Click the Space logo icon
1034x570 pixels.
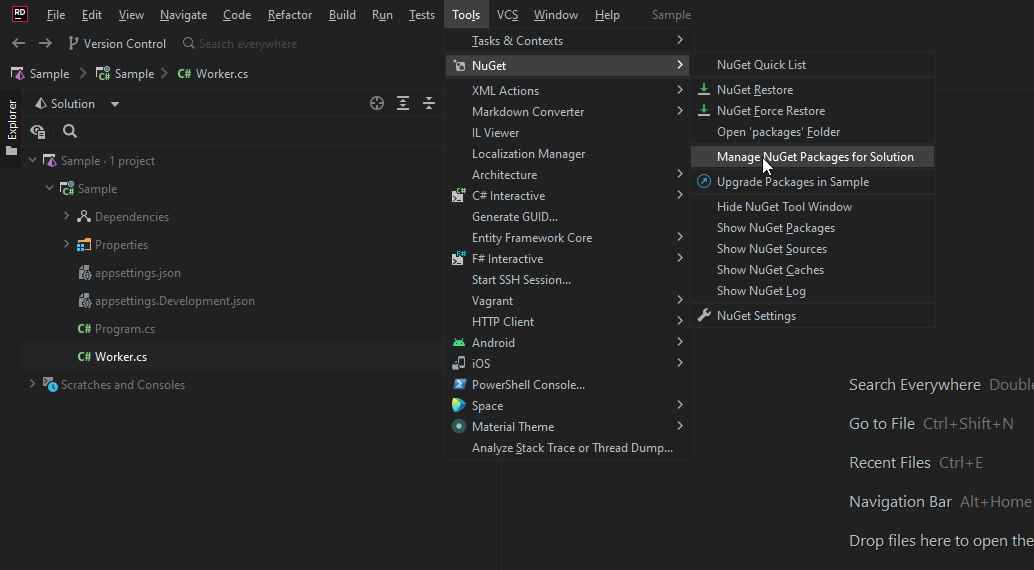point(458,406)
